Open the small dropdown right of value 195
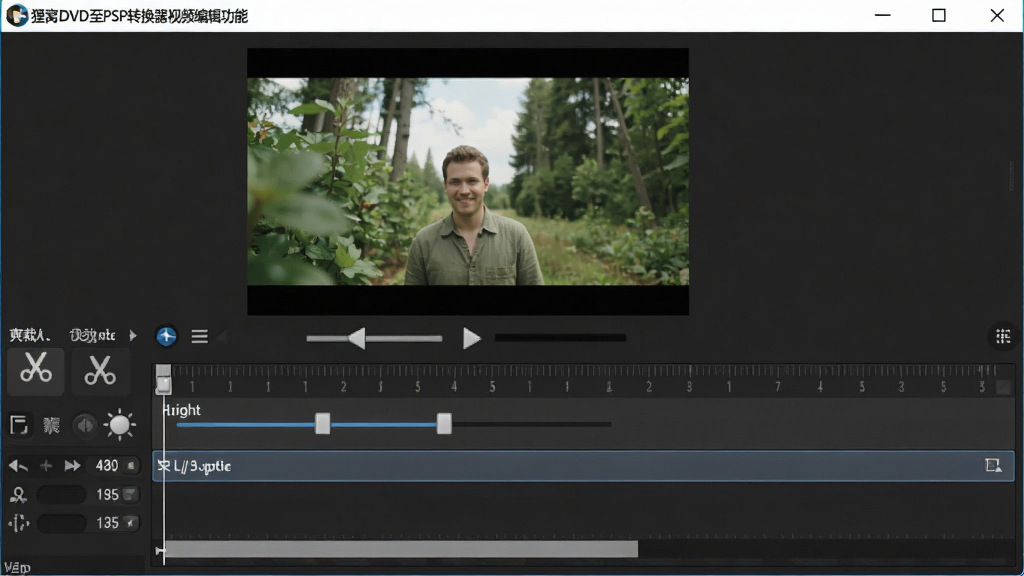 tap(131, 494)
